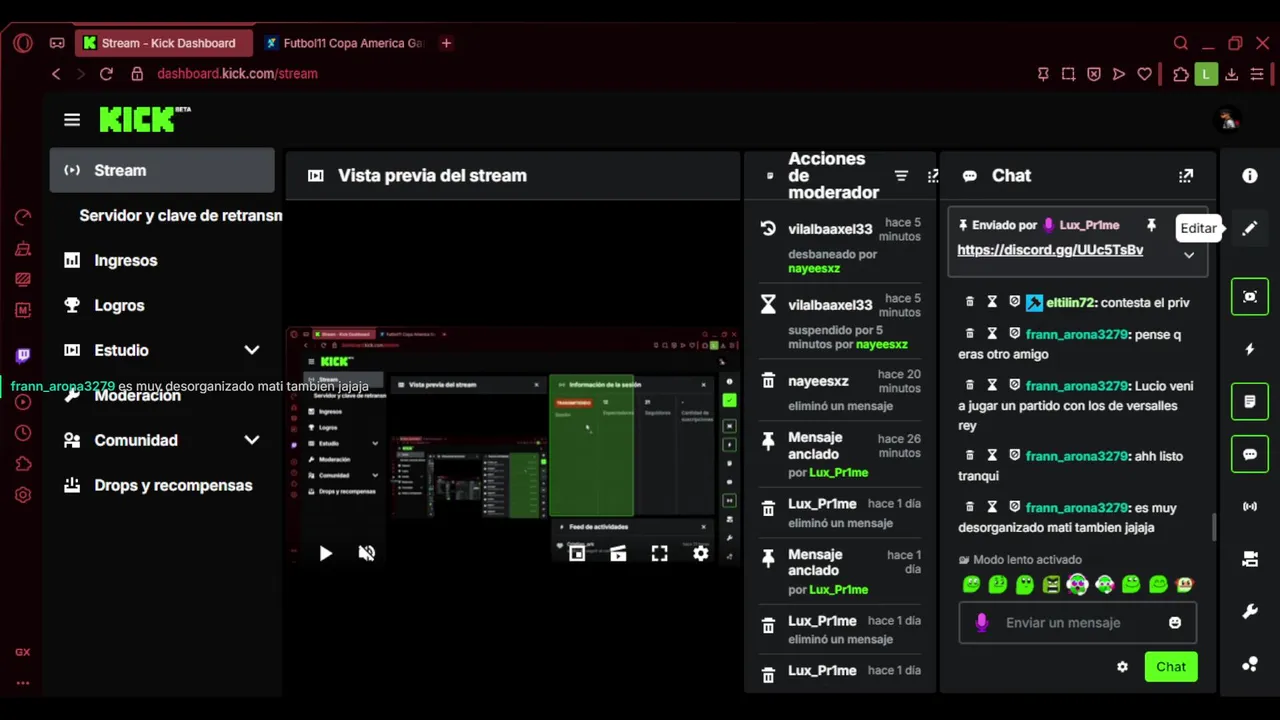Open the pinned discord.gg link
The image size is (1280, 720).
pos(1050,250)
